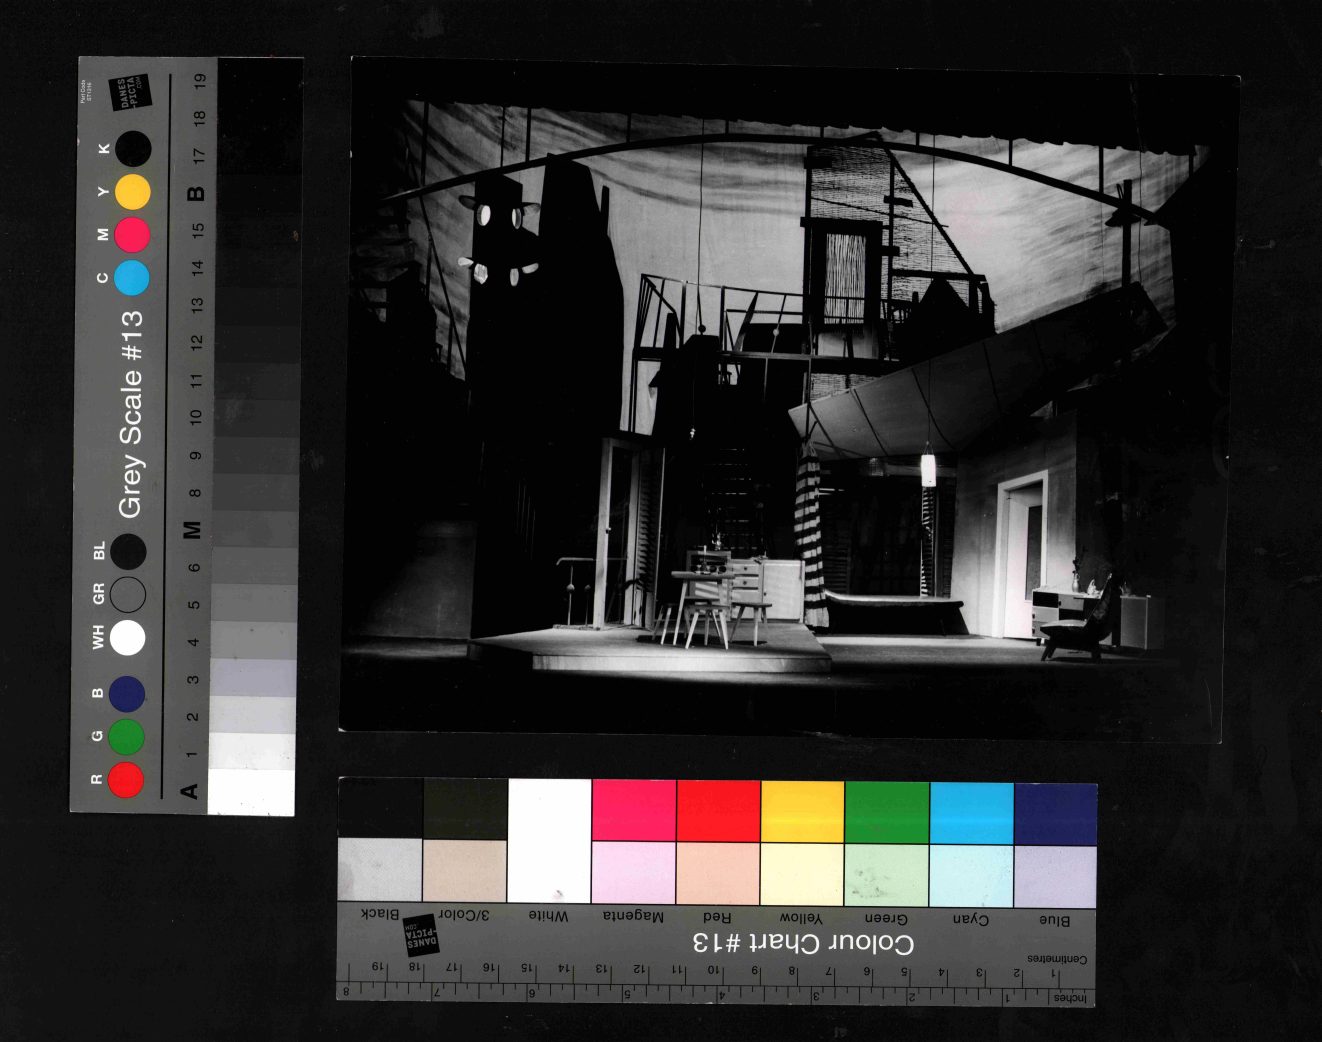Image resolution: width=1322 pixels, height=1042 pixels.
Task: Click the bright cyan patch on colour chart
Action: 971,811
